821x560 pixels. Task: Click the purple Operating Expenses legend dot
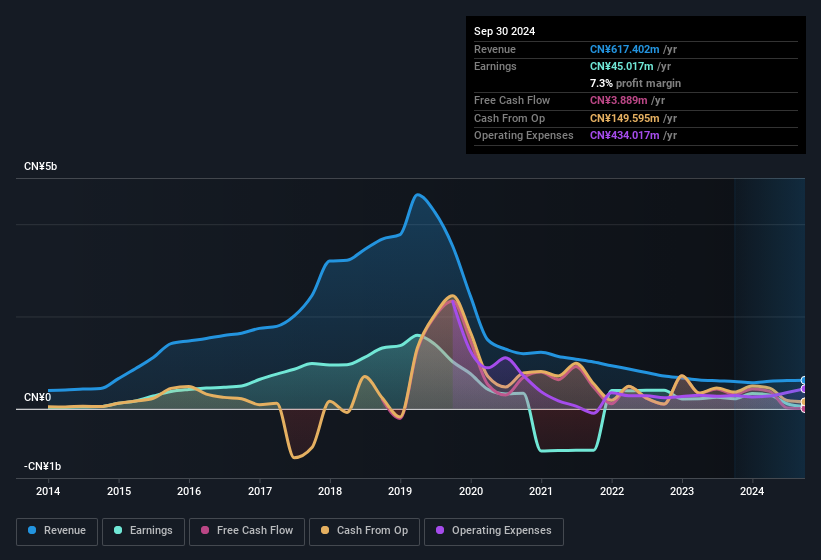440,530
